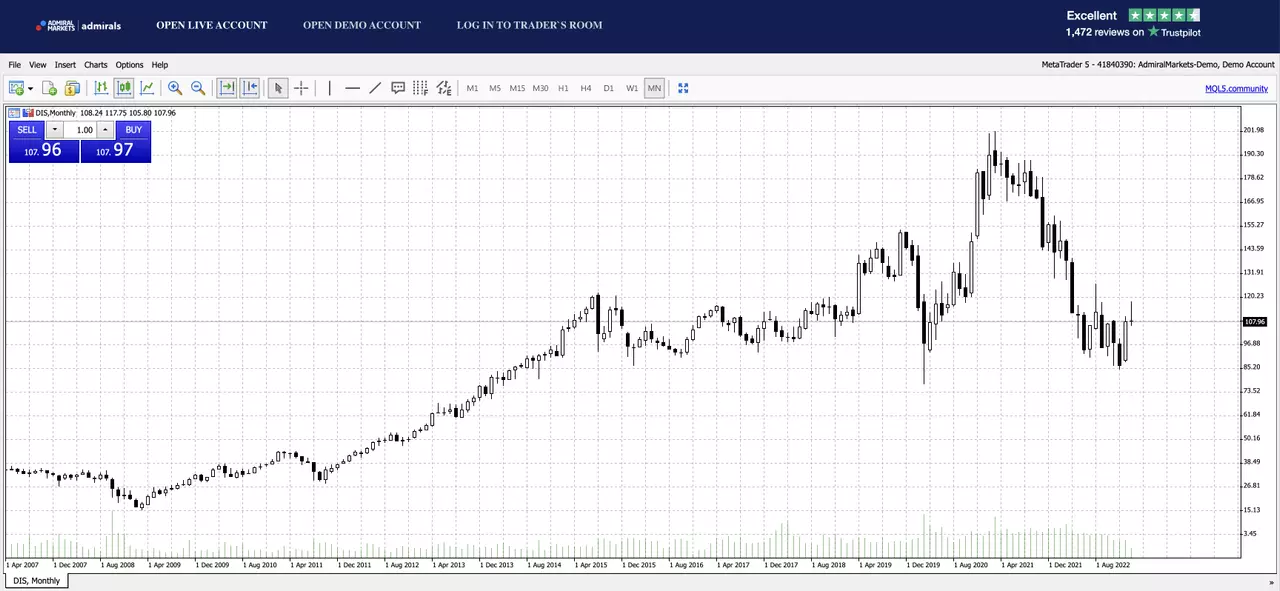Switch chart to candlestick mode
Viewport: 1280px width, 591px height.
pos(124,88)
